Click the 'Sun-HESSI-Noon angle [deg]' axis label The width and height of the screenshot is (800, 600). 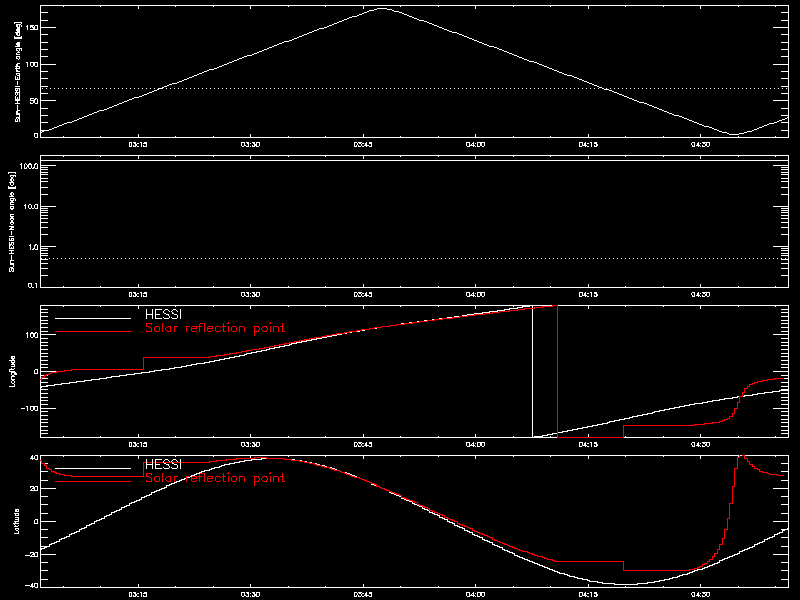12,221
